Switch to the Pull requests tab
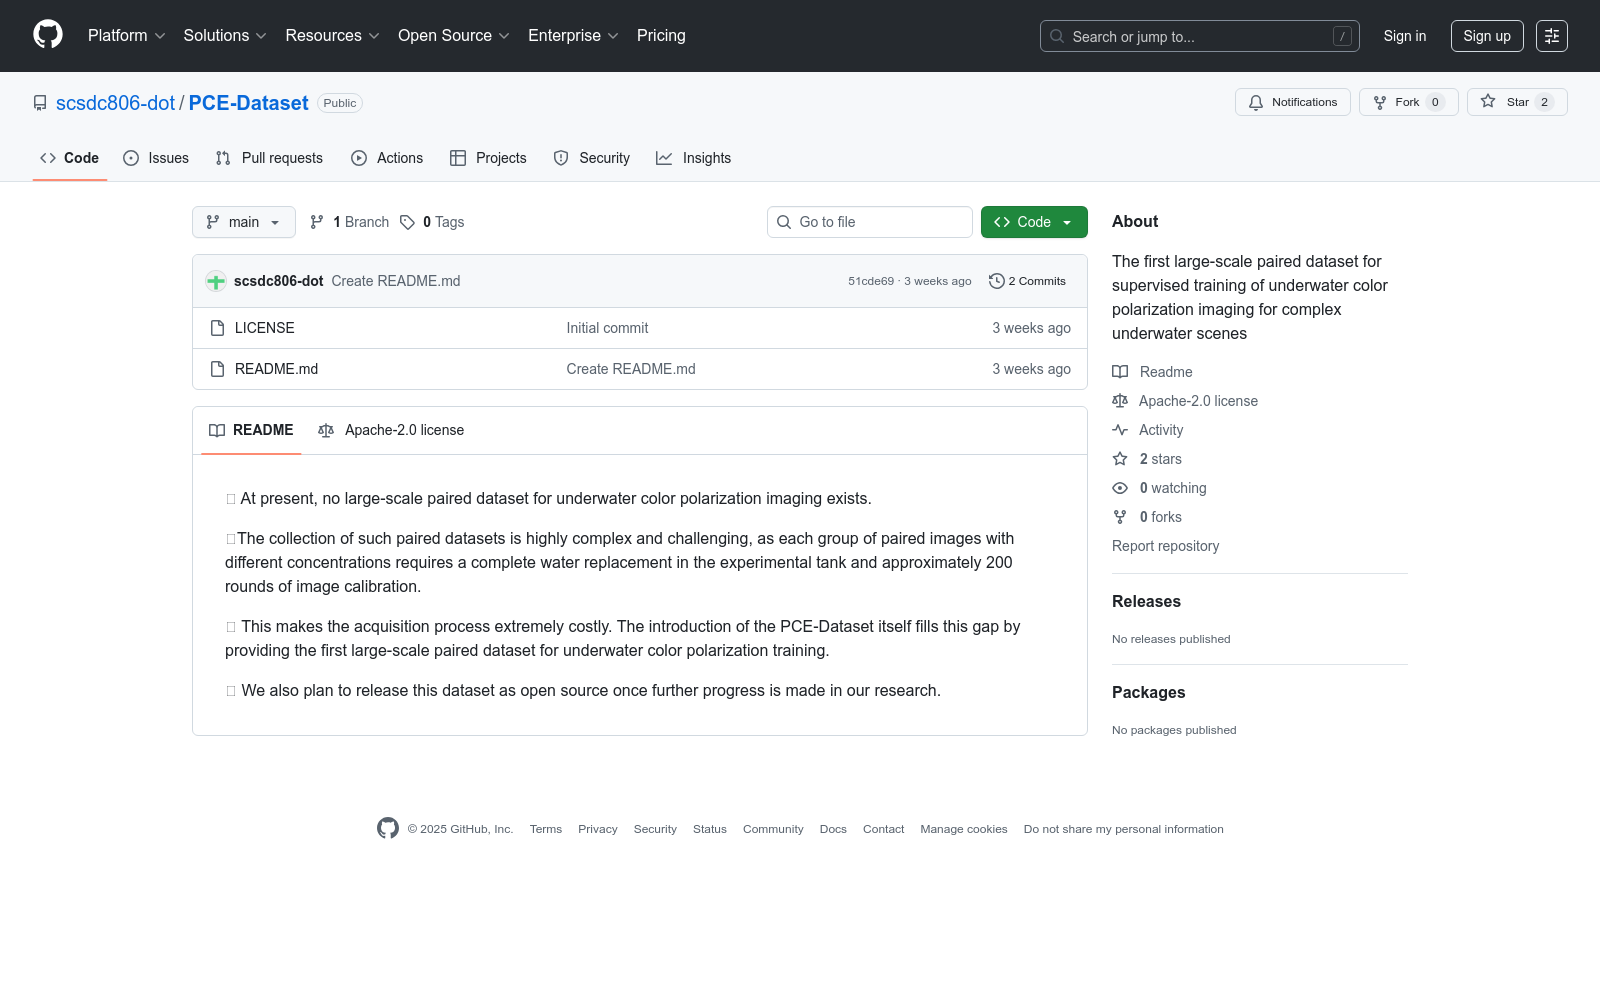1600x1000 pixels. coord(269,158)
